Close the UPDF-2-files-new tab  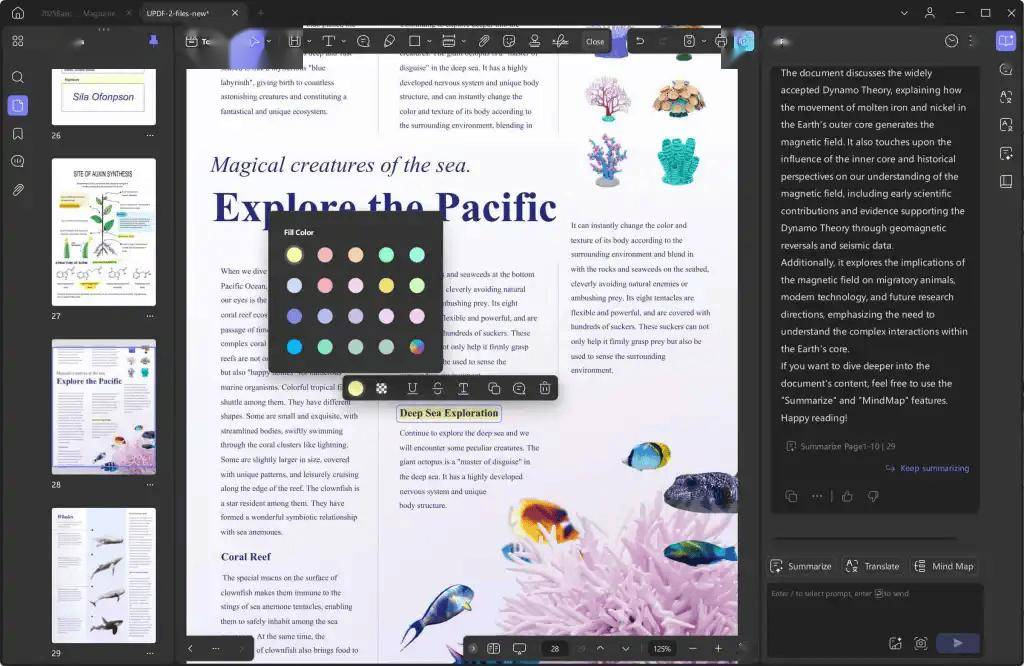click(x=235, y=12)
